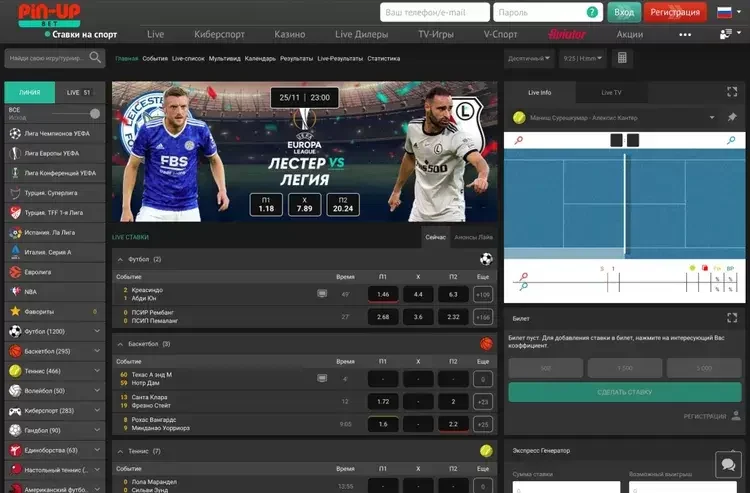Switch to ЛИНИЯ toggle
This screenshot has width=750, height=493.
(x=30, y=92)
